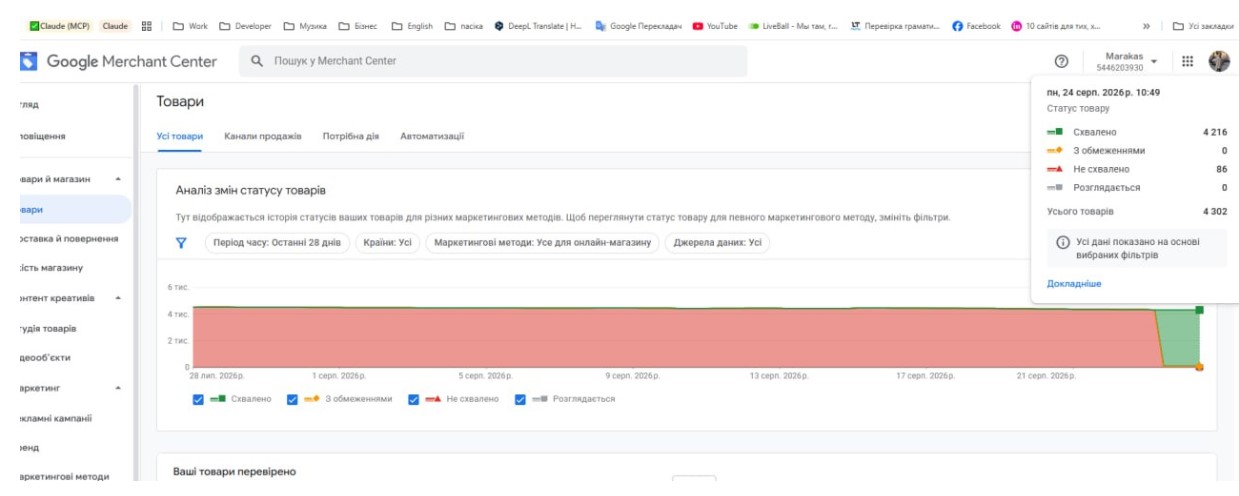The height and width of the screenshot is (496, 1239).
Task: Click the Усього товарів value 4 302
Action: click(1213, 211)
